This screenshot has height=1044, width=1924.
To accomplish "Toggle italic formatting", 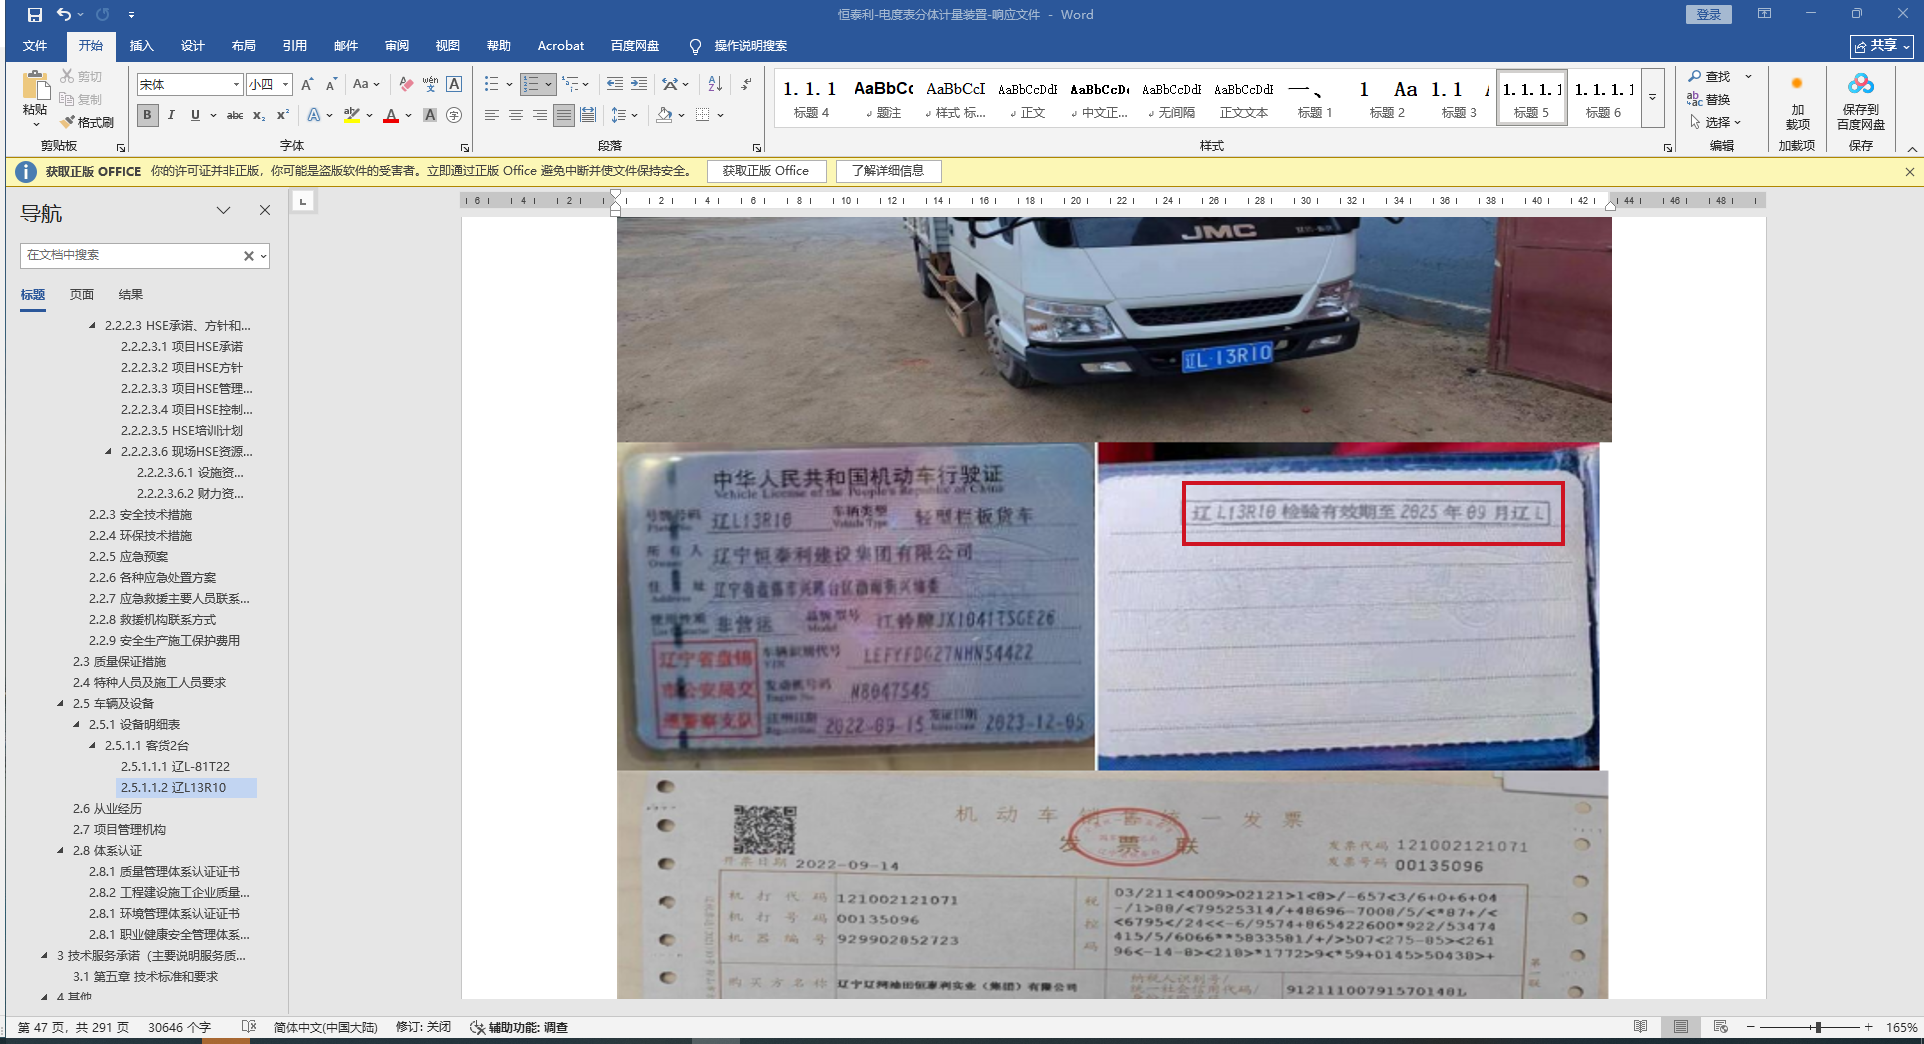I will coord(171,115).
